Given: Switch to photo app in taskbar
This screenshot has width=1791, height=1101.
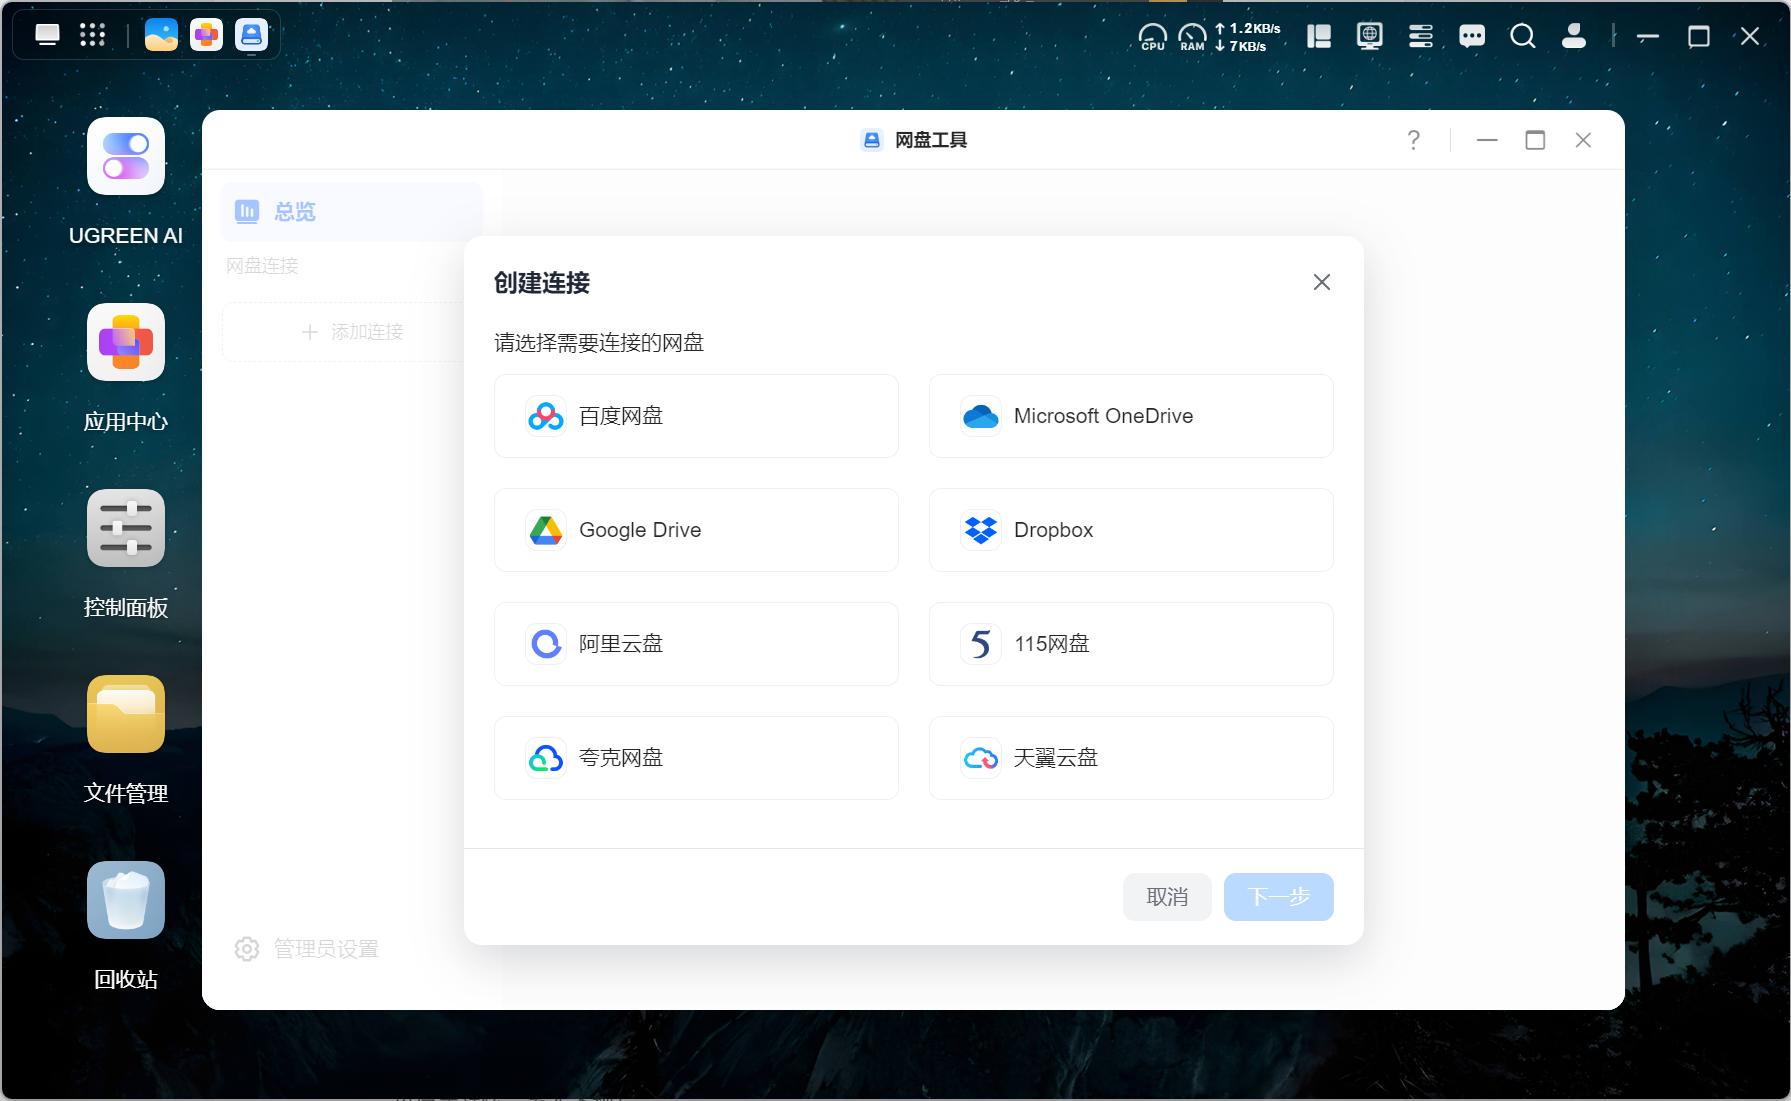Looking at the screenshot, I should [161, 35].
